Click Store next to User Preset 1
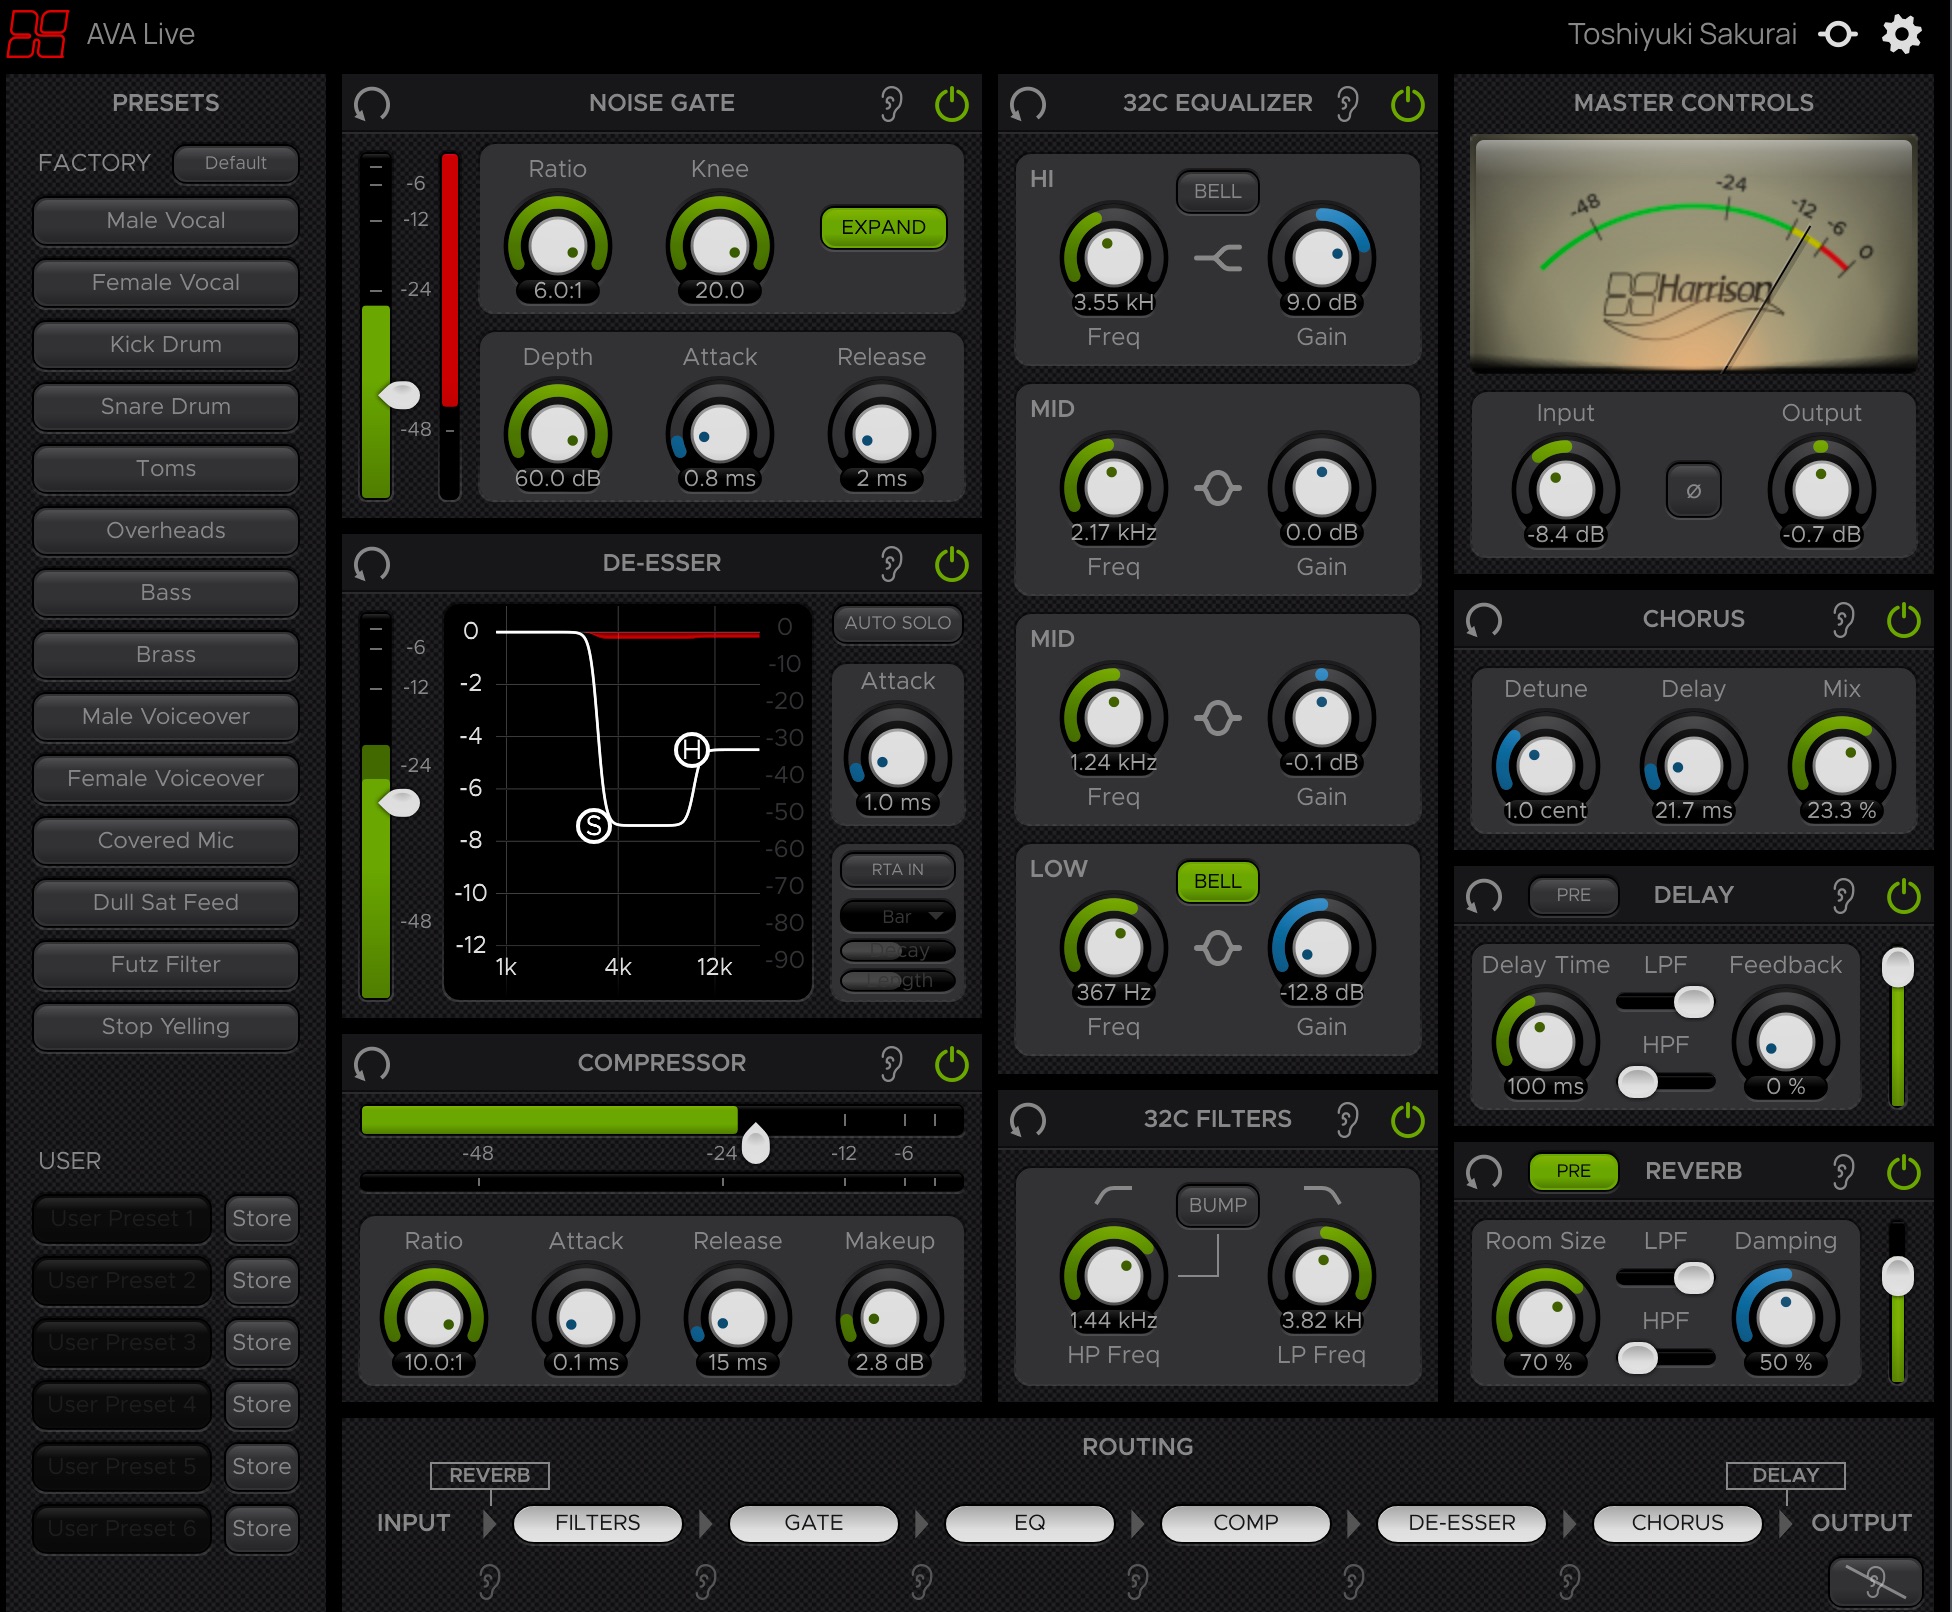Image resolution: width=1952 pixels, height=1612 pixels. coord(261,1218)
